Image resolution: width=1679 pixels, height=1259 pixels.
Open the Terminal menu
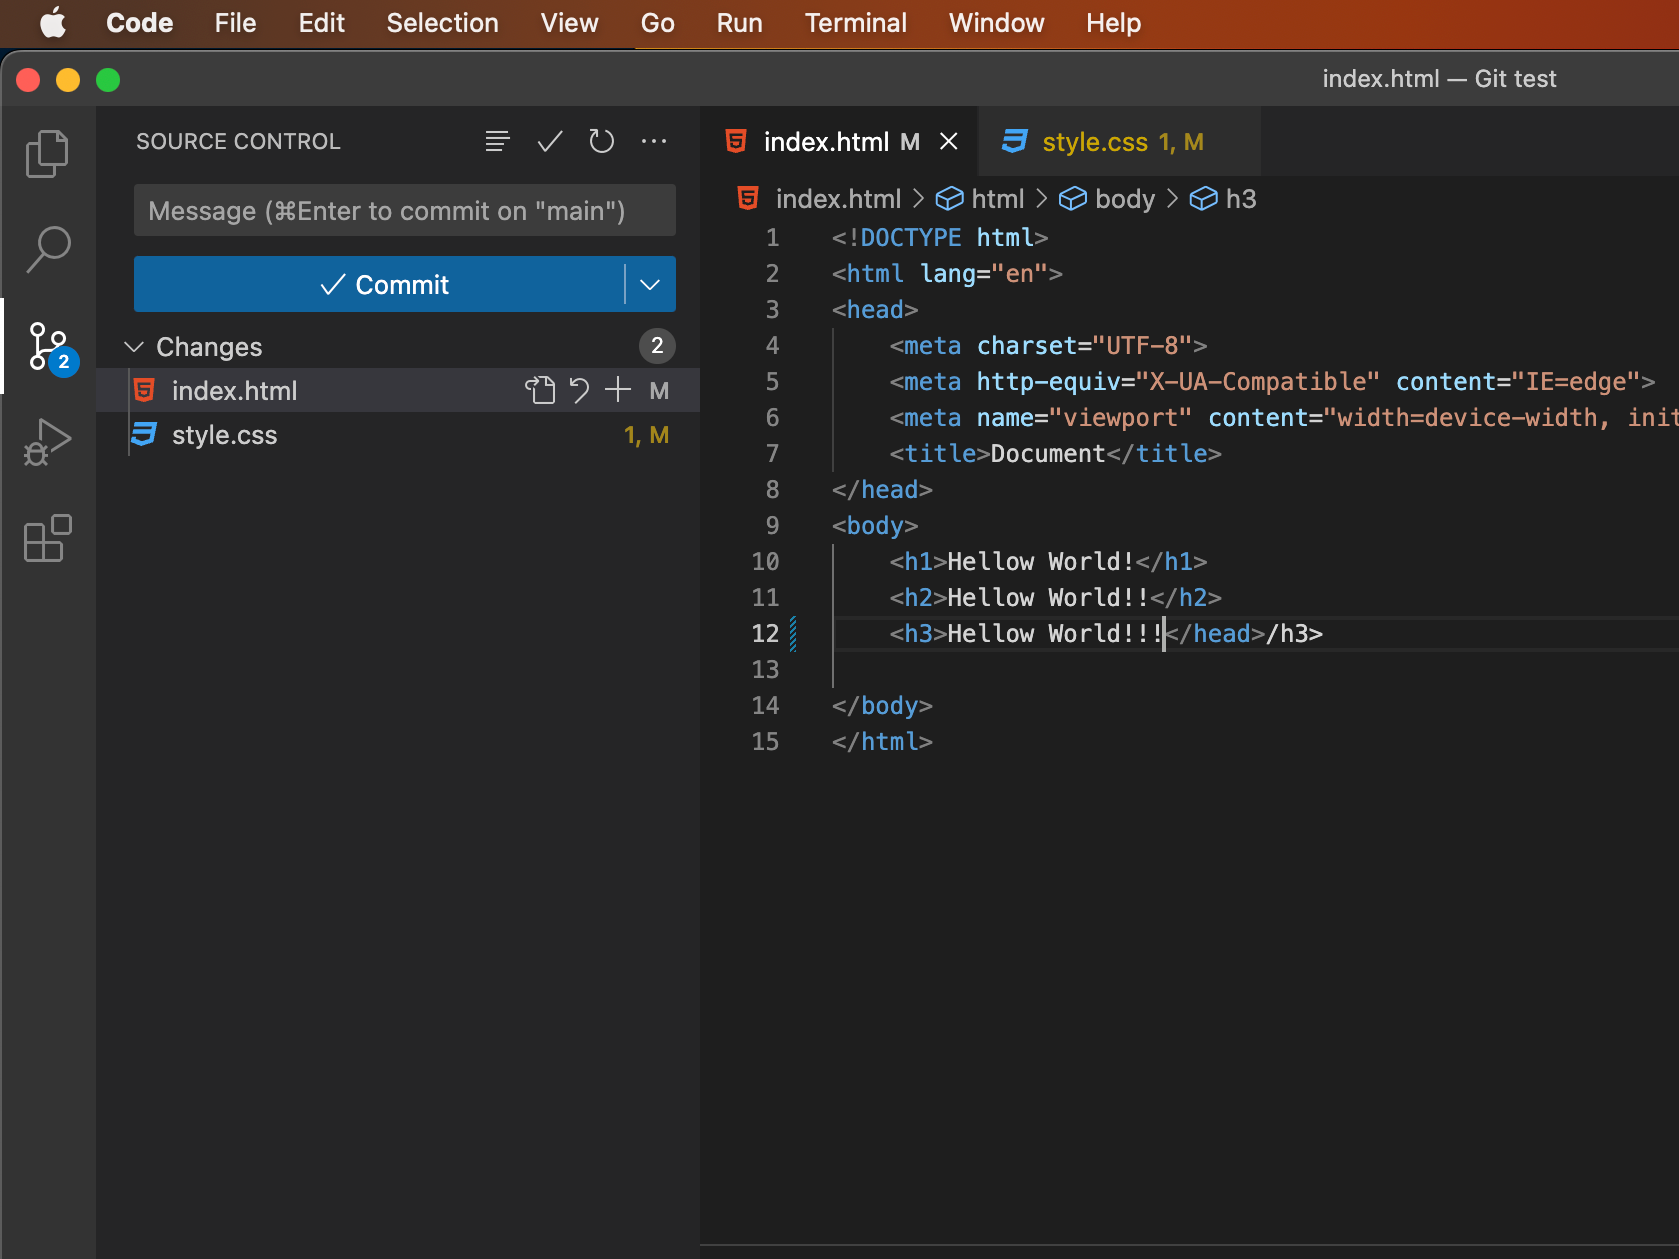point(855,23)
